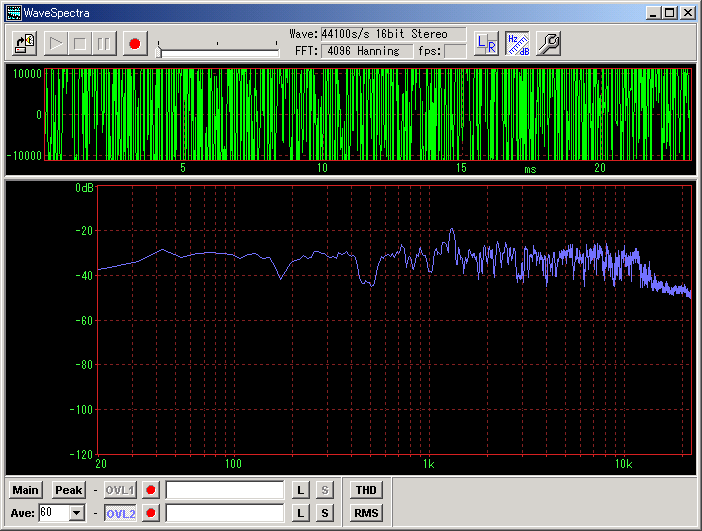Click the Play button
This screenshot has height=531, width=702.
click(56, 43)
